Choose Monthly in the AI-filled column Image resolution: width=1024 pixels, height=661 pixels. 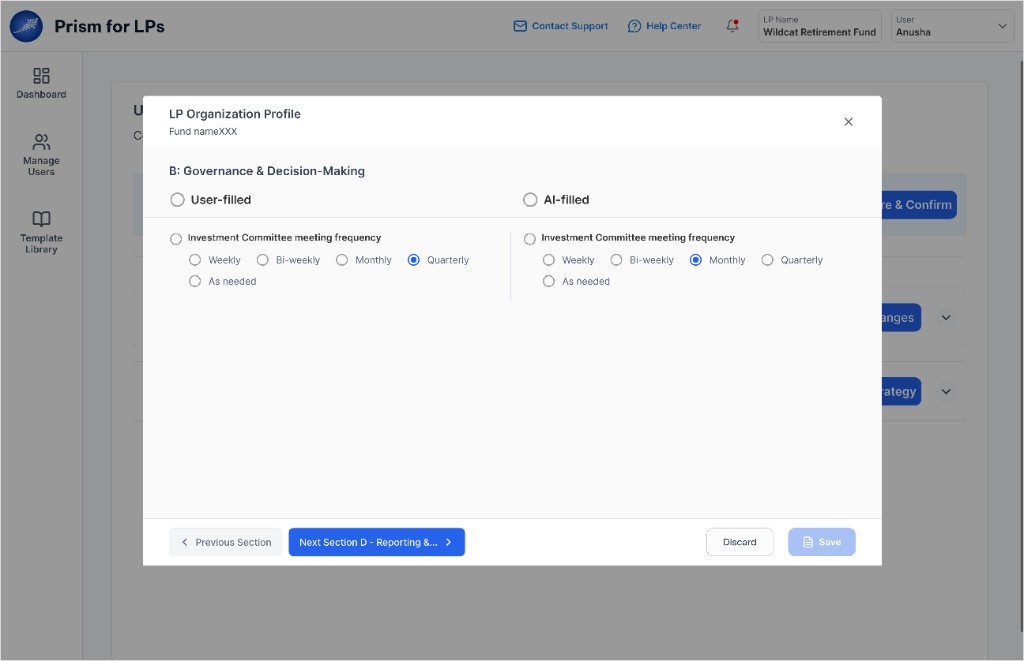696,260
